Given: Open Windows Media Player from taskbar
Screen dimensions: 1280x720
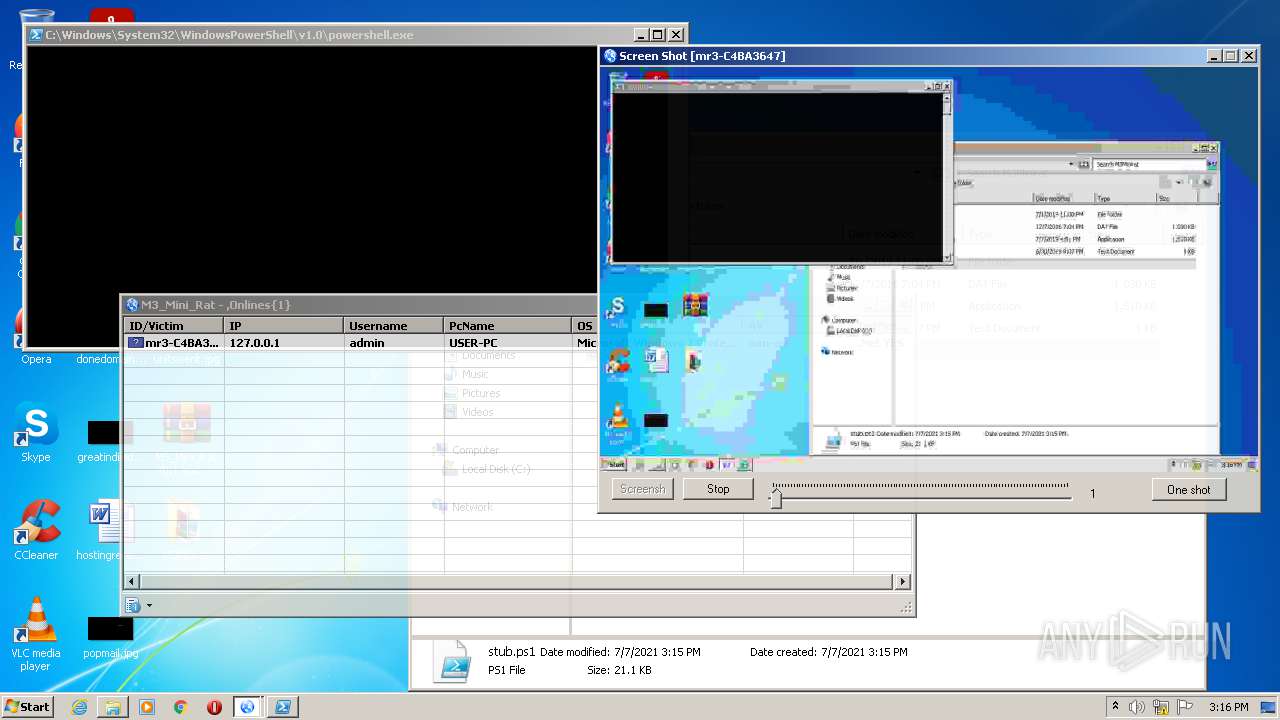Looking at the screenshot, I should 147,707.
